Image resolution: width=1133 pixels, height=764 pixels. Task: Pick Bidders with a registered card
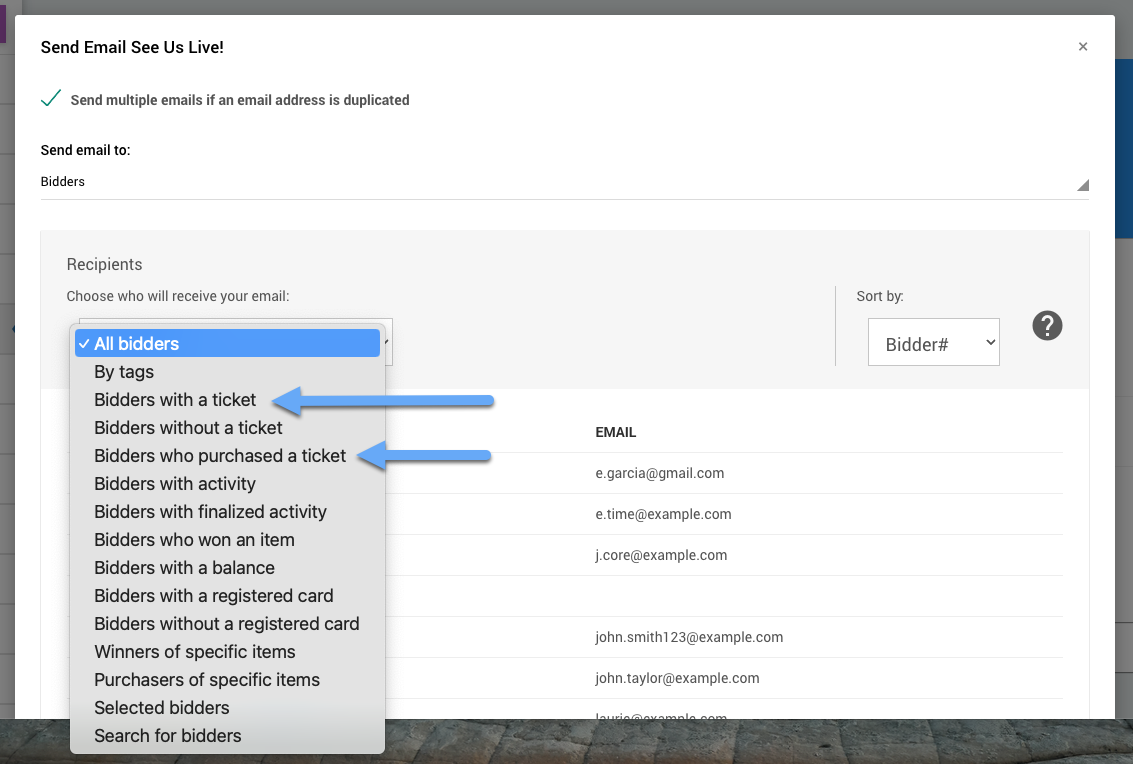pyautogui.click(x=213, y=596)
